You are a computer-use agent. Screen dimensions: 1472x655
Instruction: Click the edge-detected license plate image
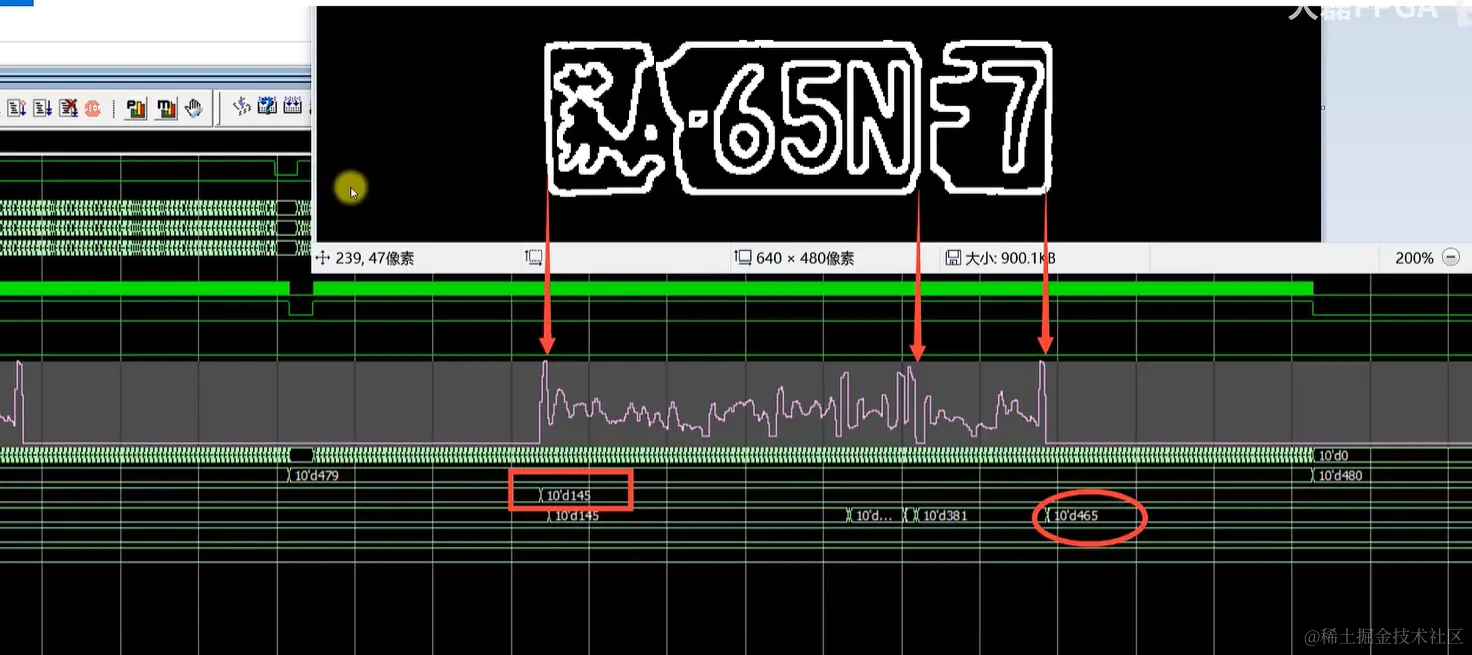pyautogui.click(x=799, y=117)
